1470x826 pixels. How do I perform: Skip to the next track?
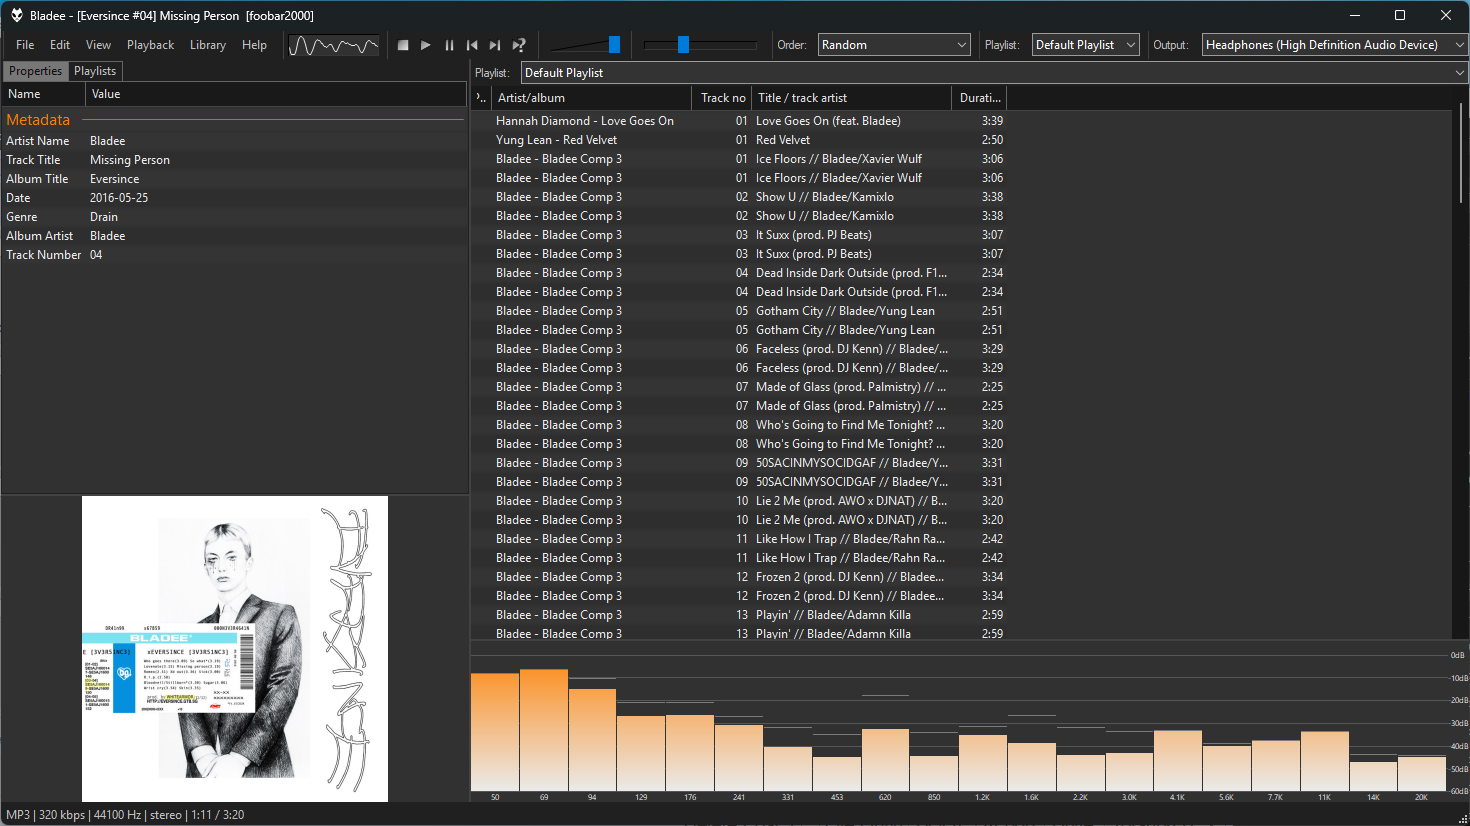(495, 45)
